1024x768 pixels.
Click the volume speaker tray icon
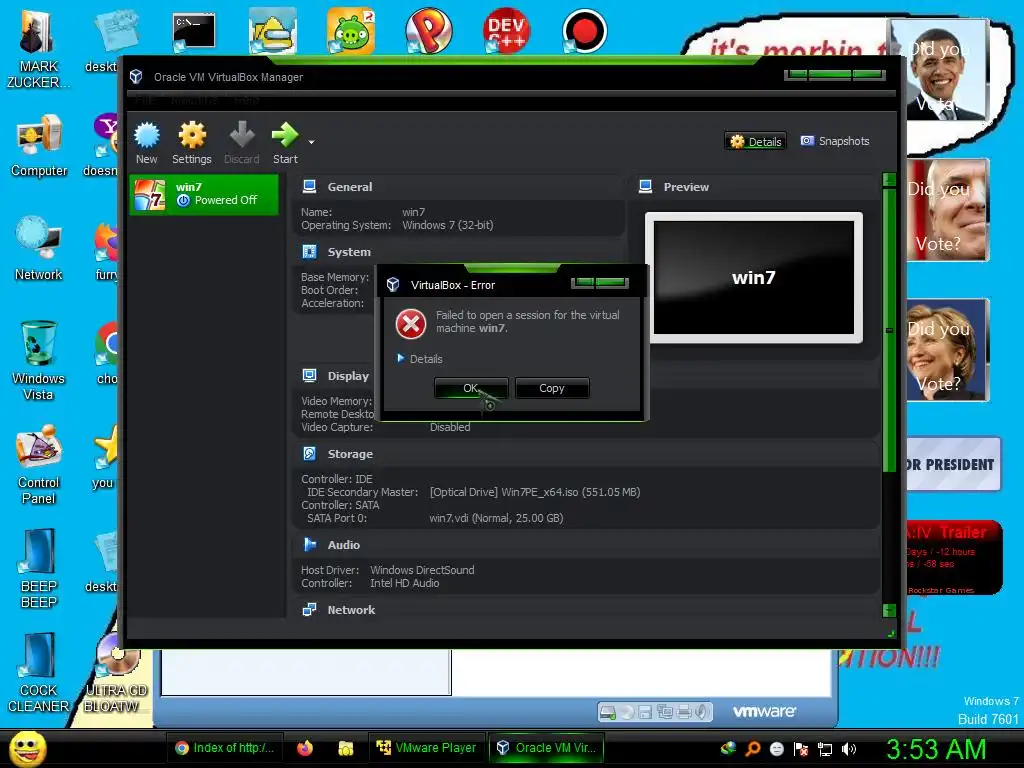[848, 749]
